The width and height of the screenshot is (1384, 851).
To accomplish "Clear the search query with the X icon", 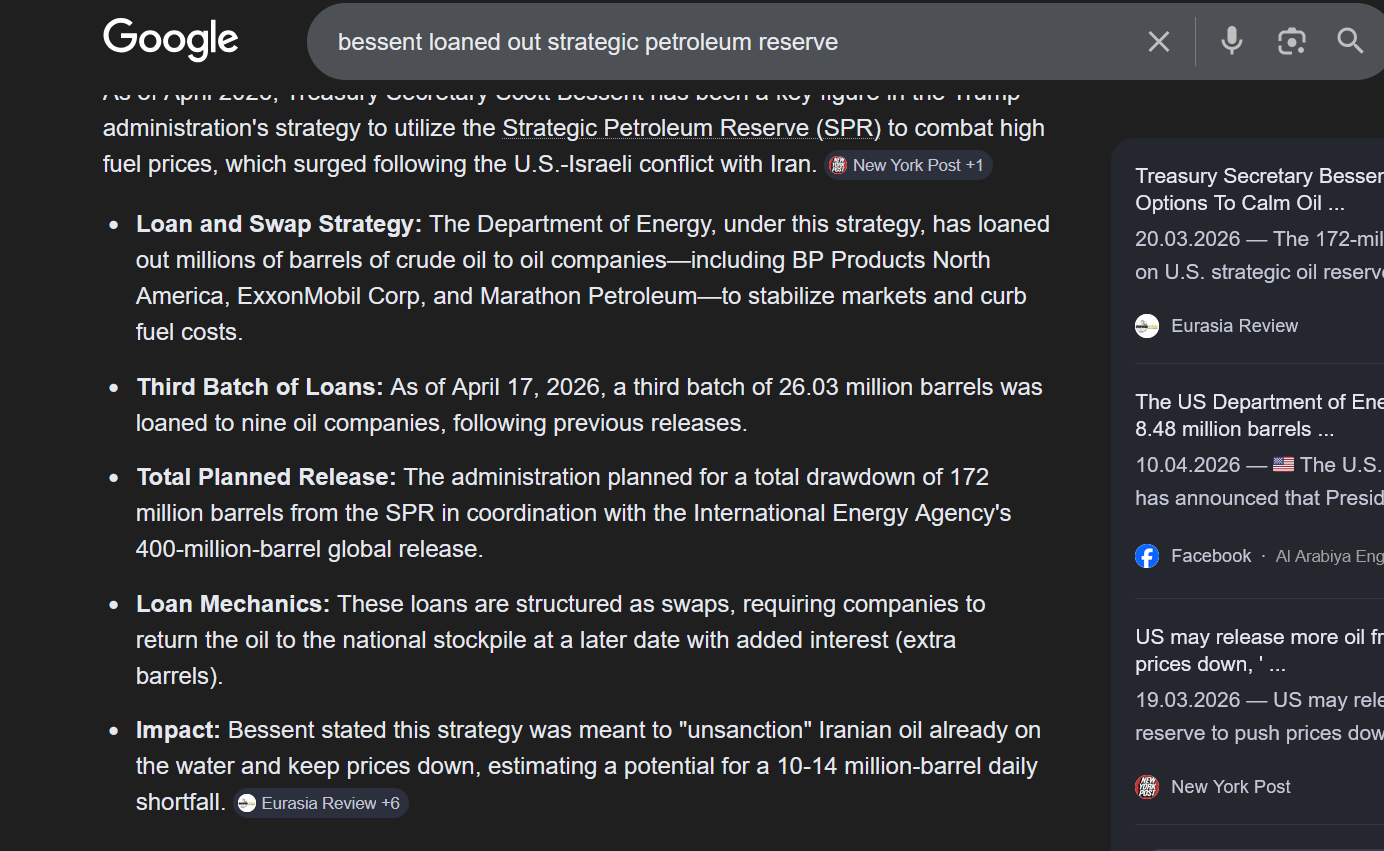I will [x=1158, y=41].
